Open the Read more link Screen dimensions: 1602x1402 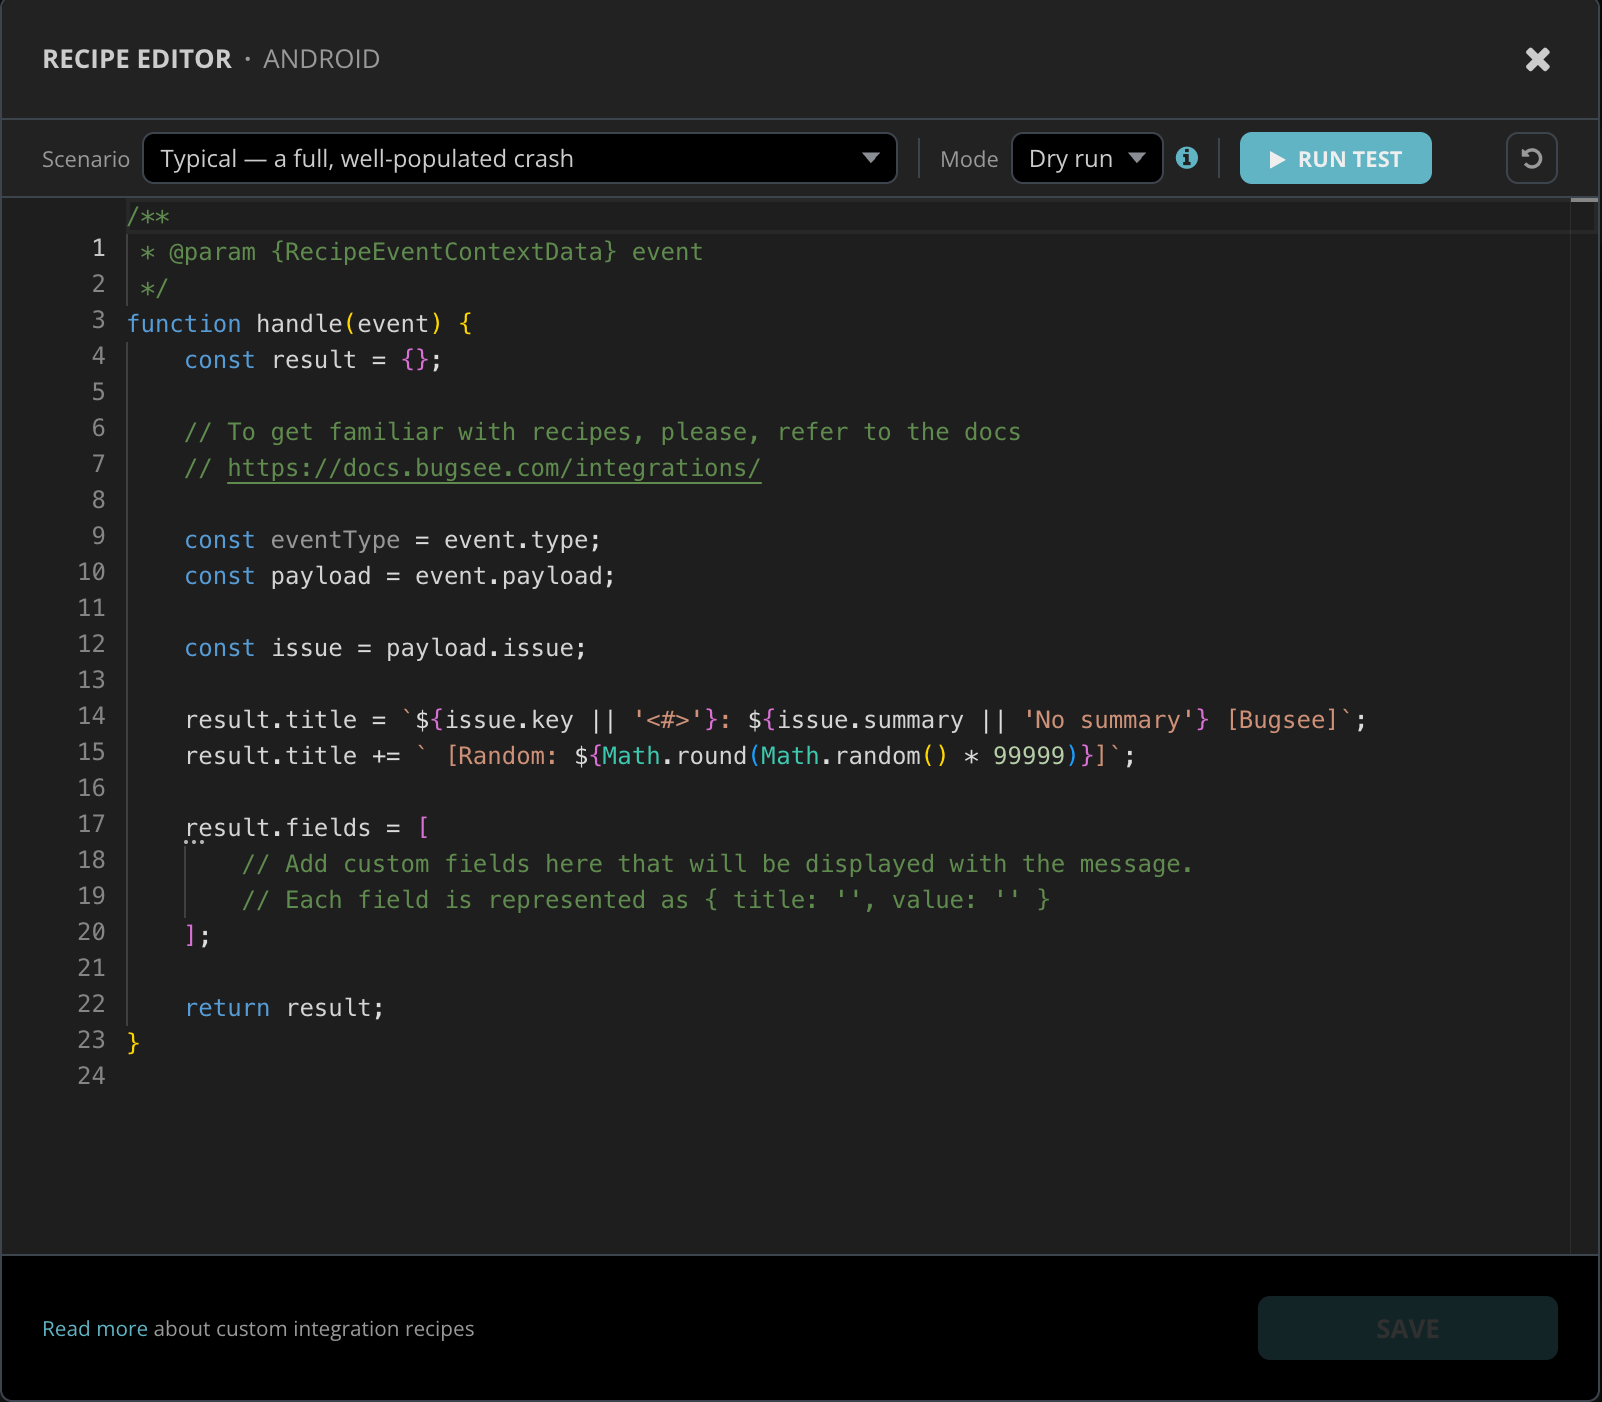point(95,1328)
